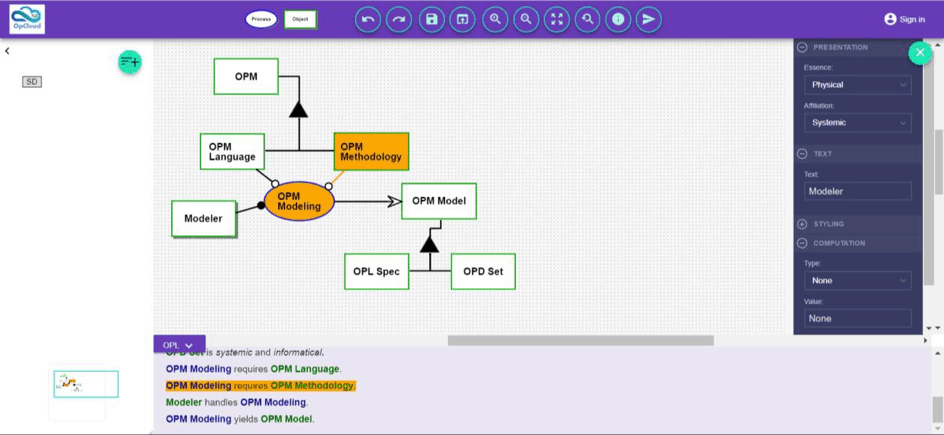Expand the Styling section

(x=802, y=224)
